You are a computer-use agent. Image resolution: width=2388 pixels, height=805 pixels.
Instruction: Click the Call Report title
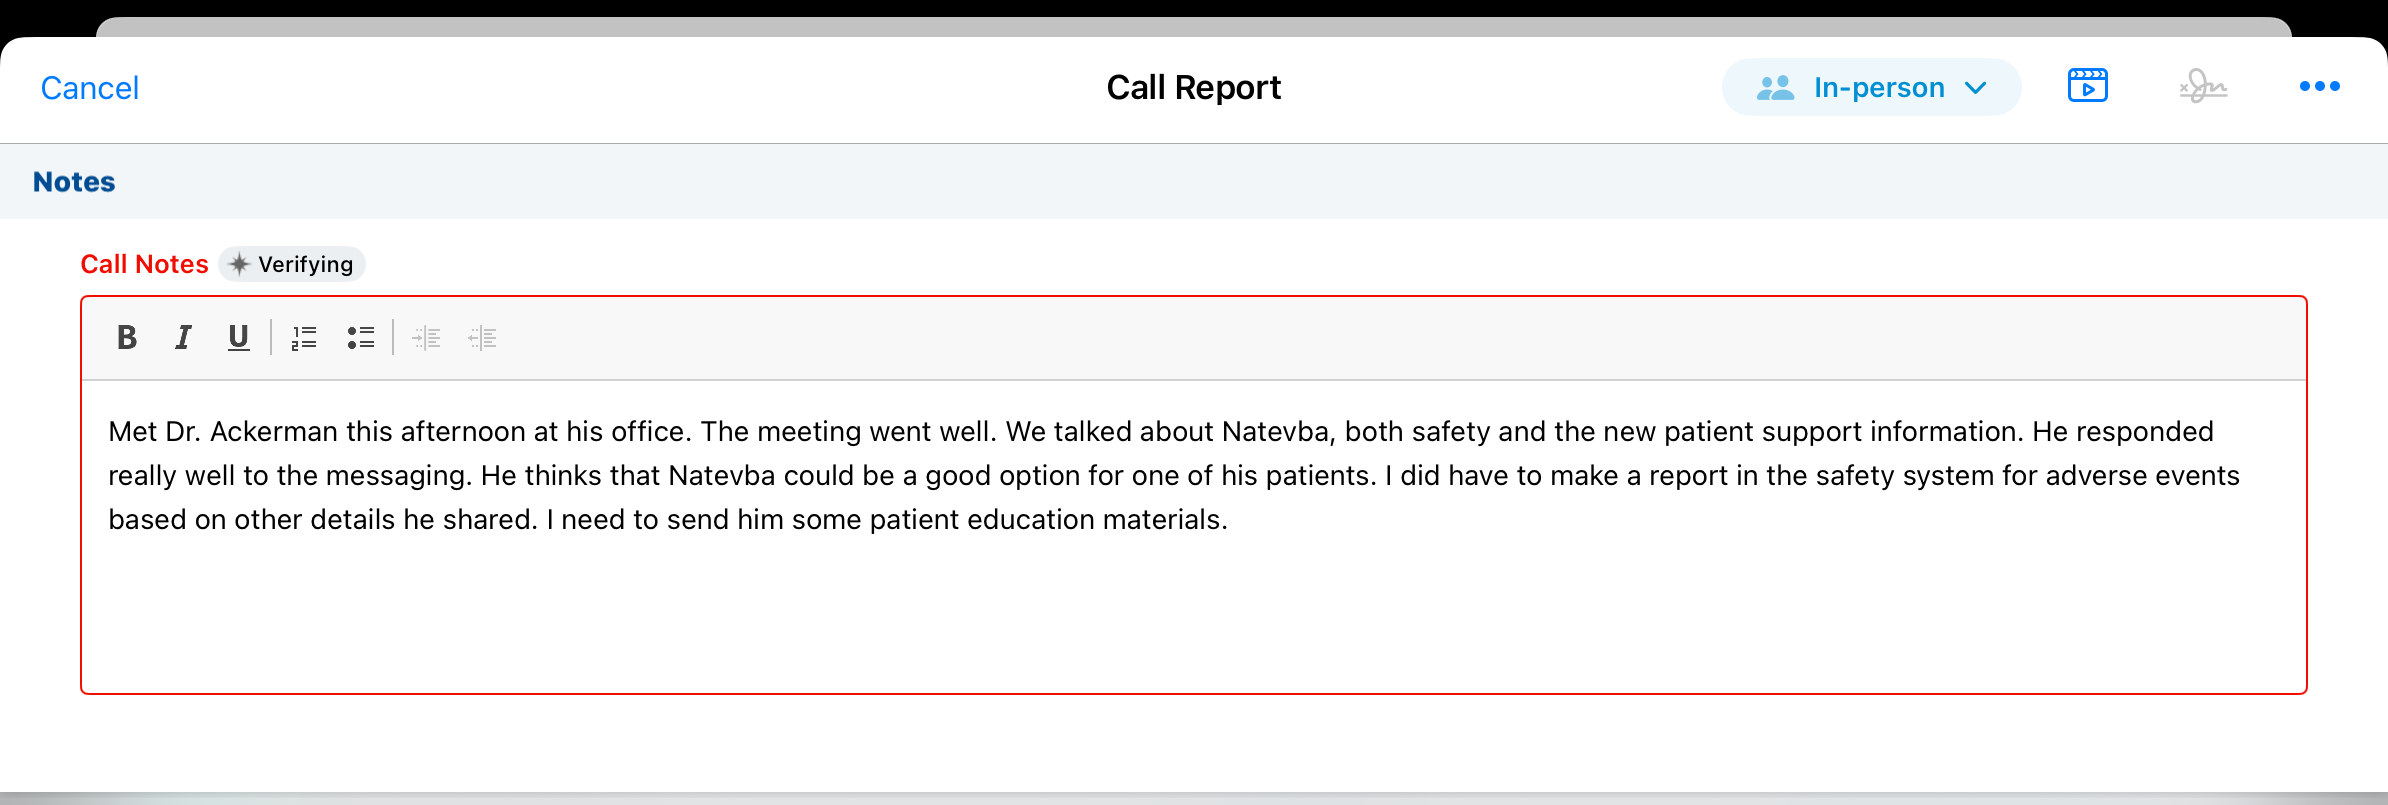(x=1193, y=88)
